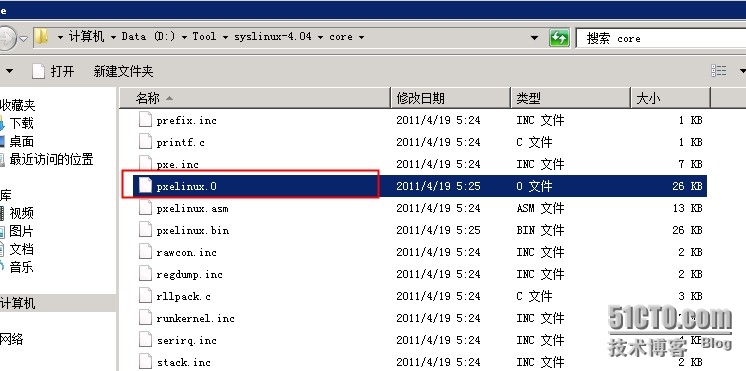The height and width of the screenshot is (371, 746).
Task: Expand the dropdown arrow after syslinux-4.04
Action: click(x=320, y=37)
